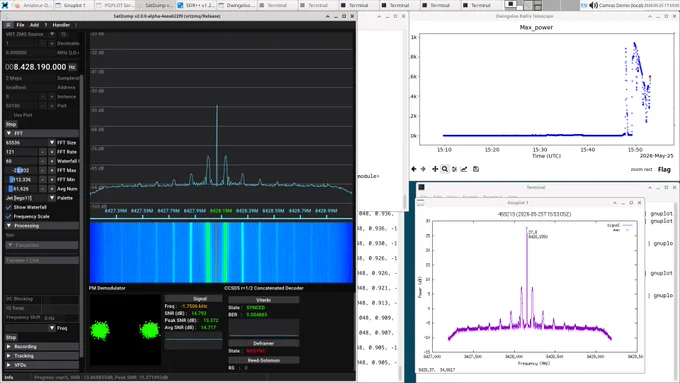Screen dimensions: 680x383
Task: Decrease the Port value
Action: (x=42, y=106)
